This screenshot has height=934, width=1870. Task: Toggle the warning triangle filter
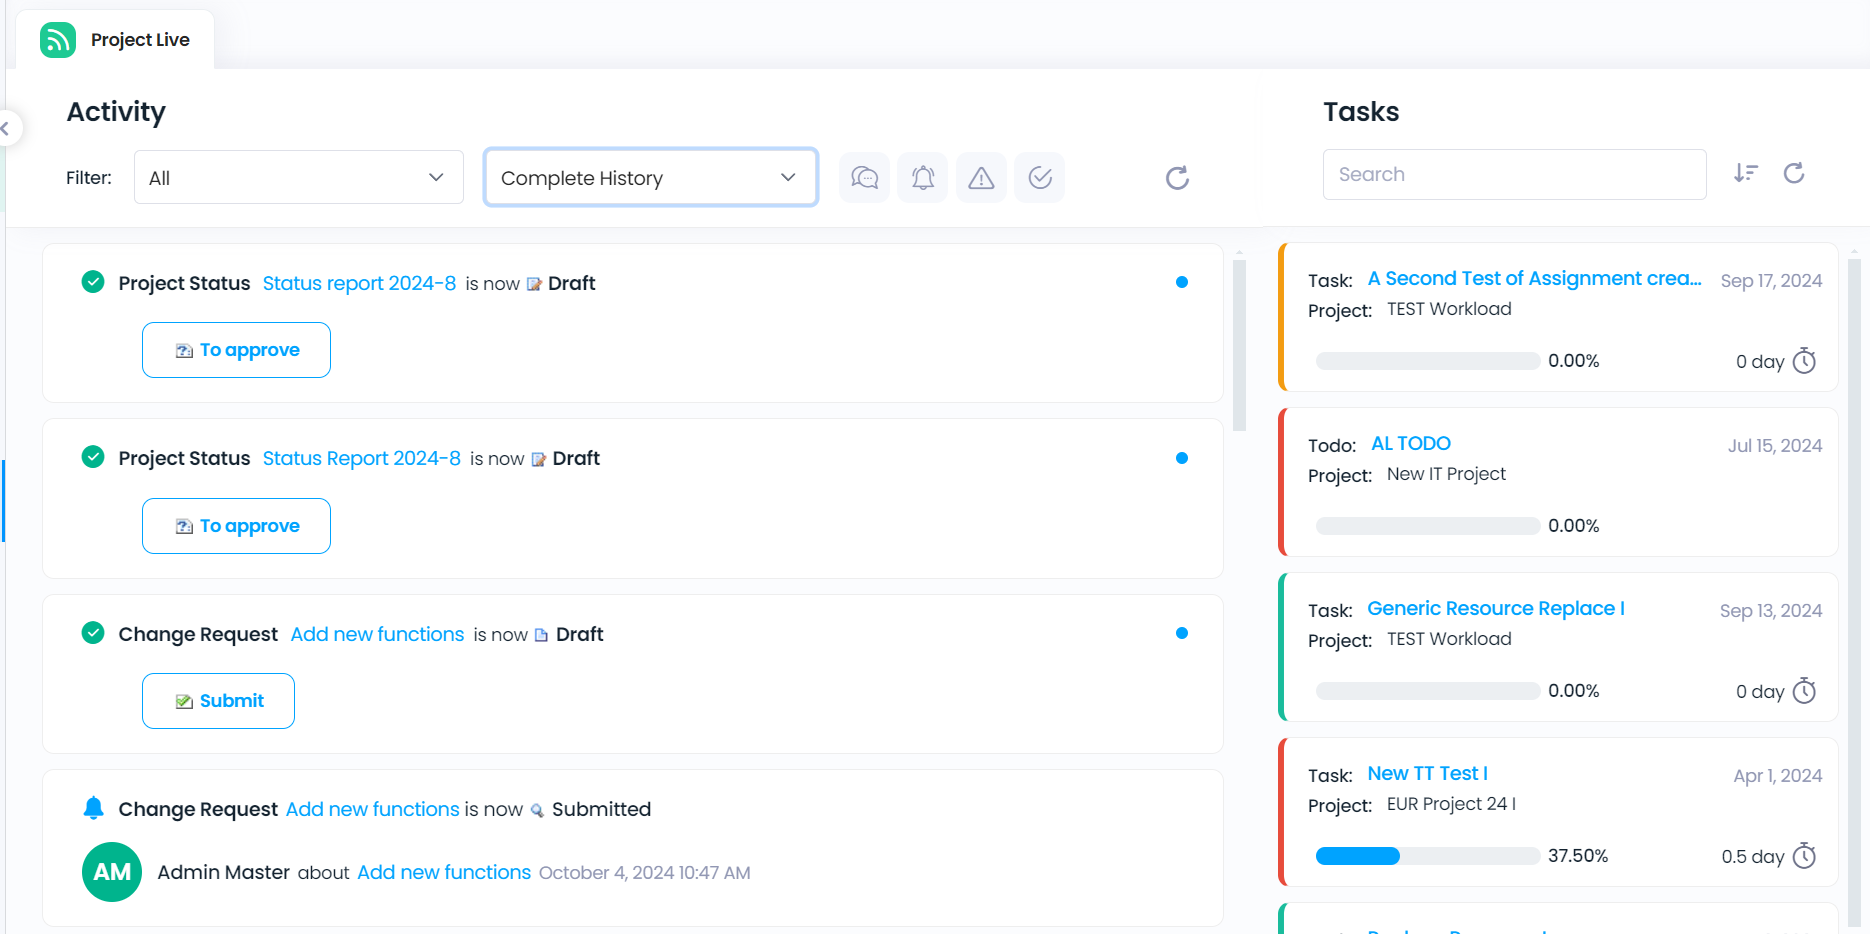click(x=981, y=178)
